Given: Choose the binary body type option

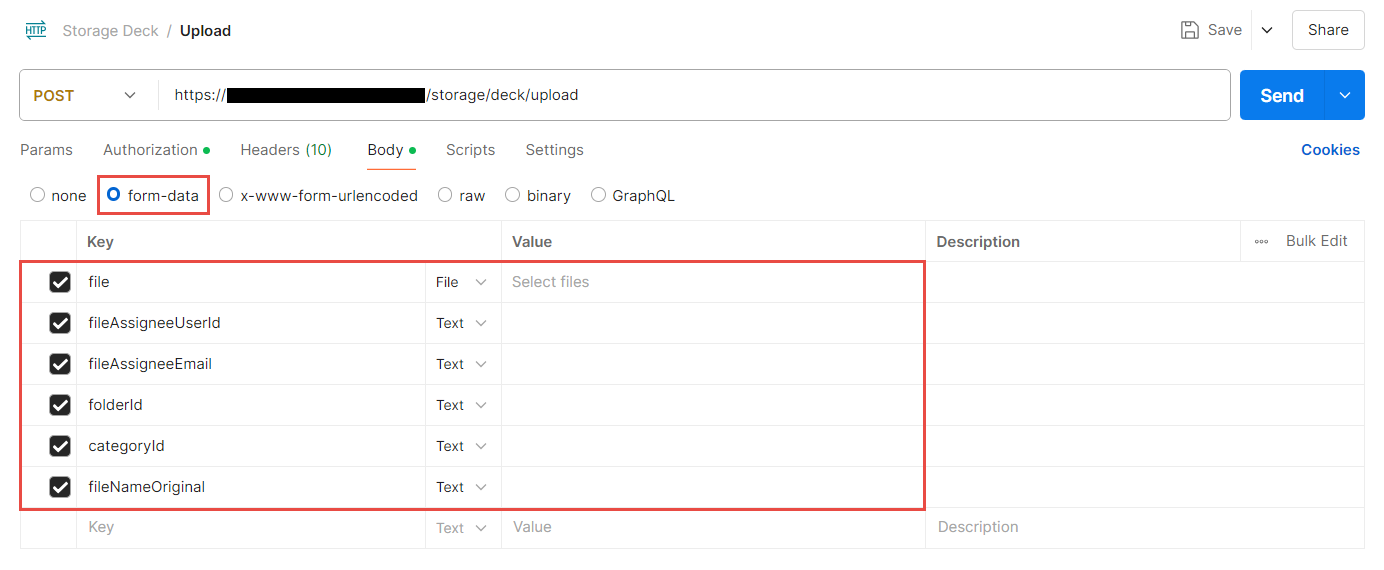Looking at the screenshot, I should [513, 195].
